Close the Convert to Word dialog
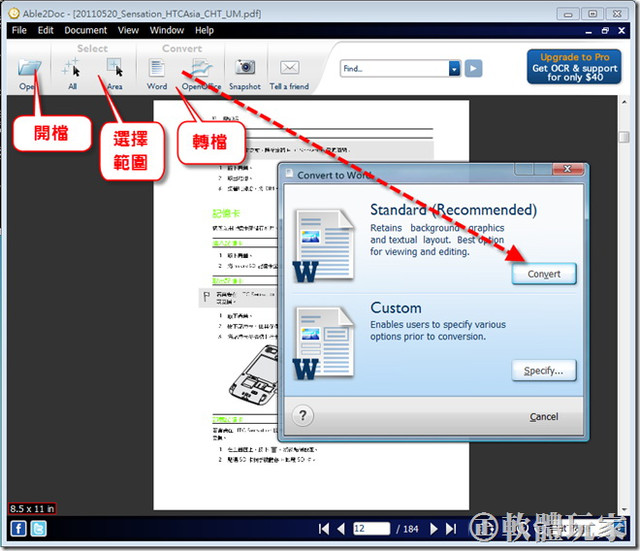This screenshot has height=551, width=640. 567,169
